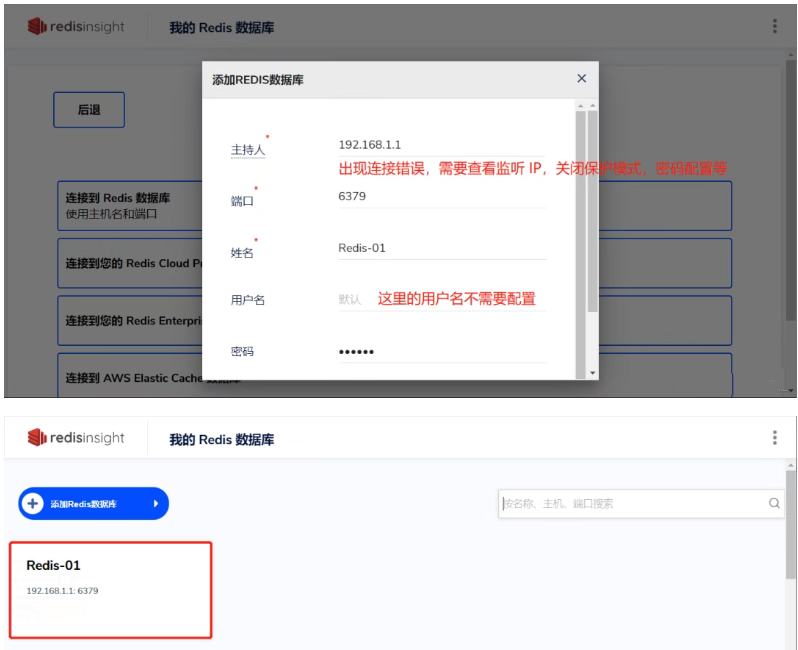Screen dimensions: 798x650
Task: Click the search magnifier icon
Action: tap(774, 503)
